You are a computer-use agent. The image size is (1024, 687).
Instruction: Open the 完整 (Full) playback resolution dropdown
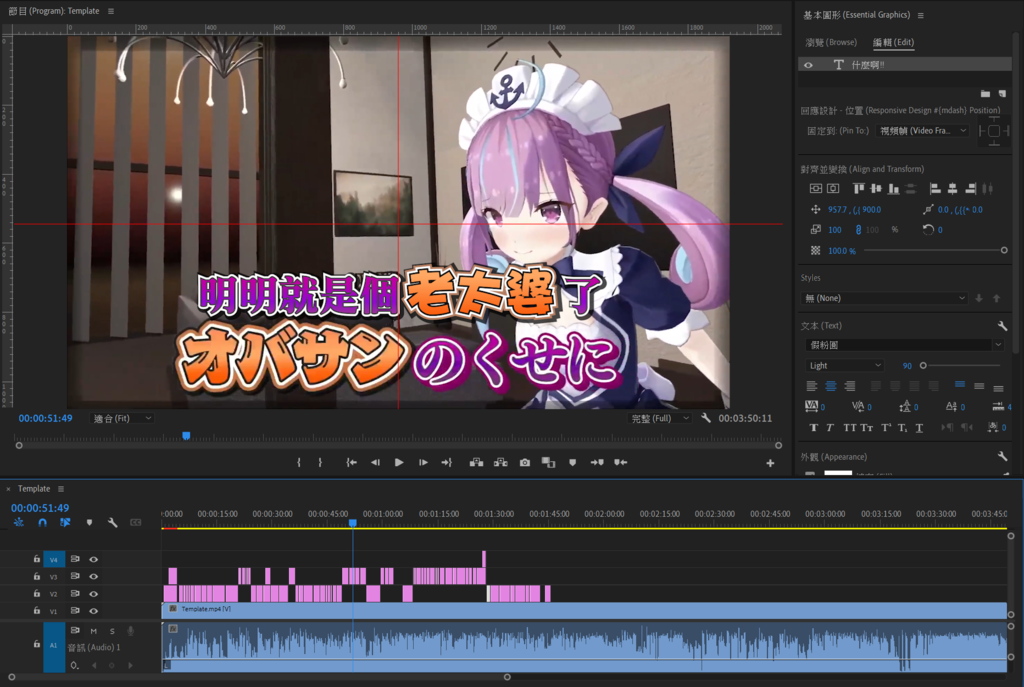pos(660,419)
